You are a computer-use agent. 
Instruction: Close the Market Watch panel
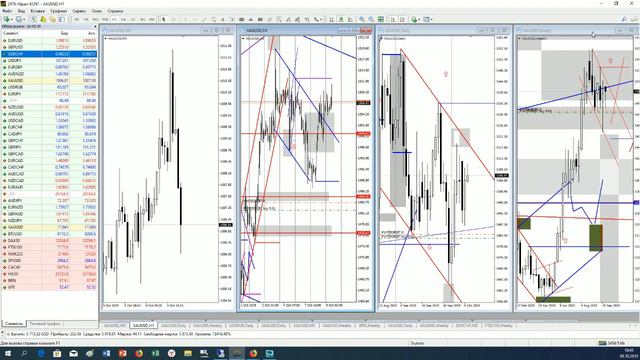[96, 26]
